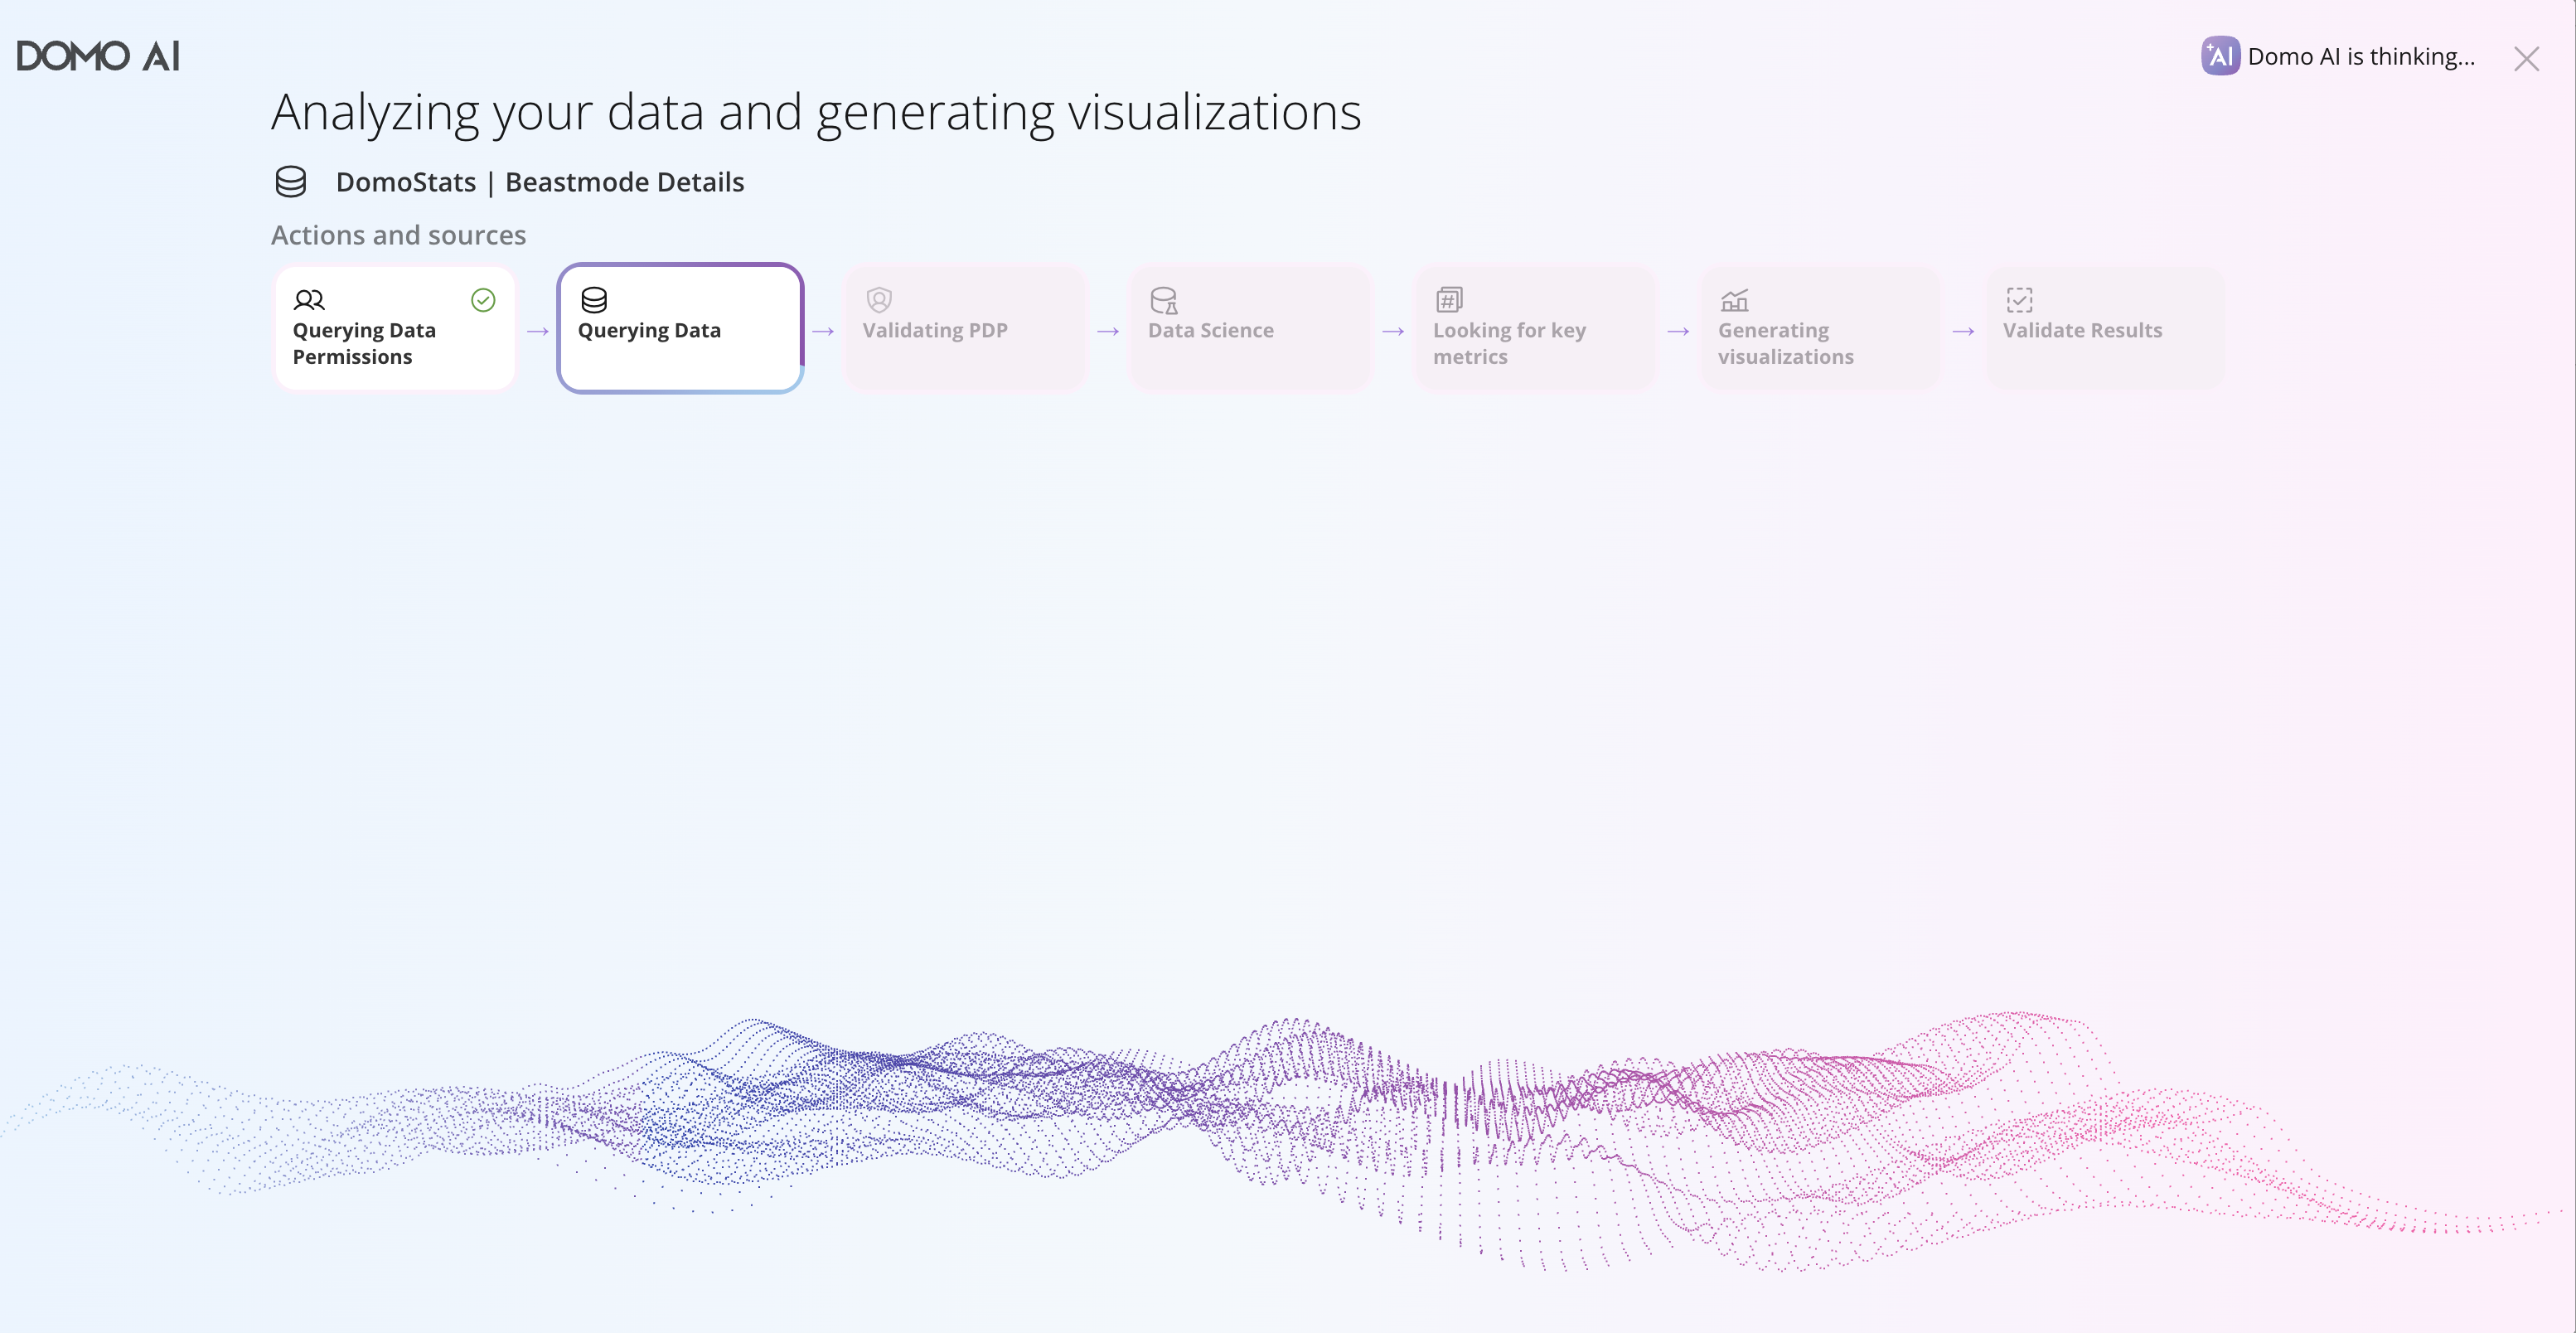The image size is (2576, 1333).
Task: Click the Data Science flask icon
Action: (x=1164, y=300)
